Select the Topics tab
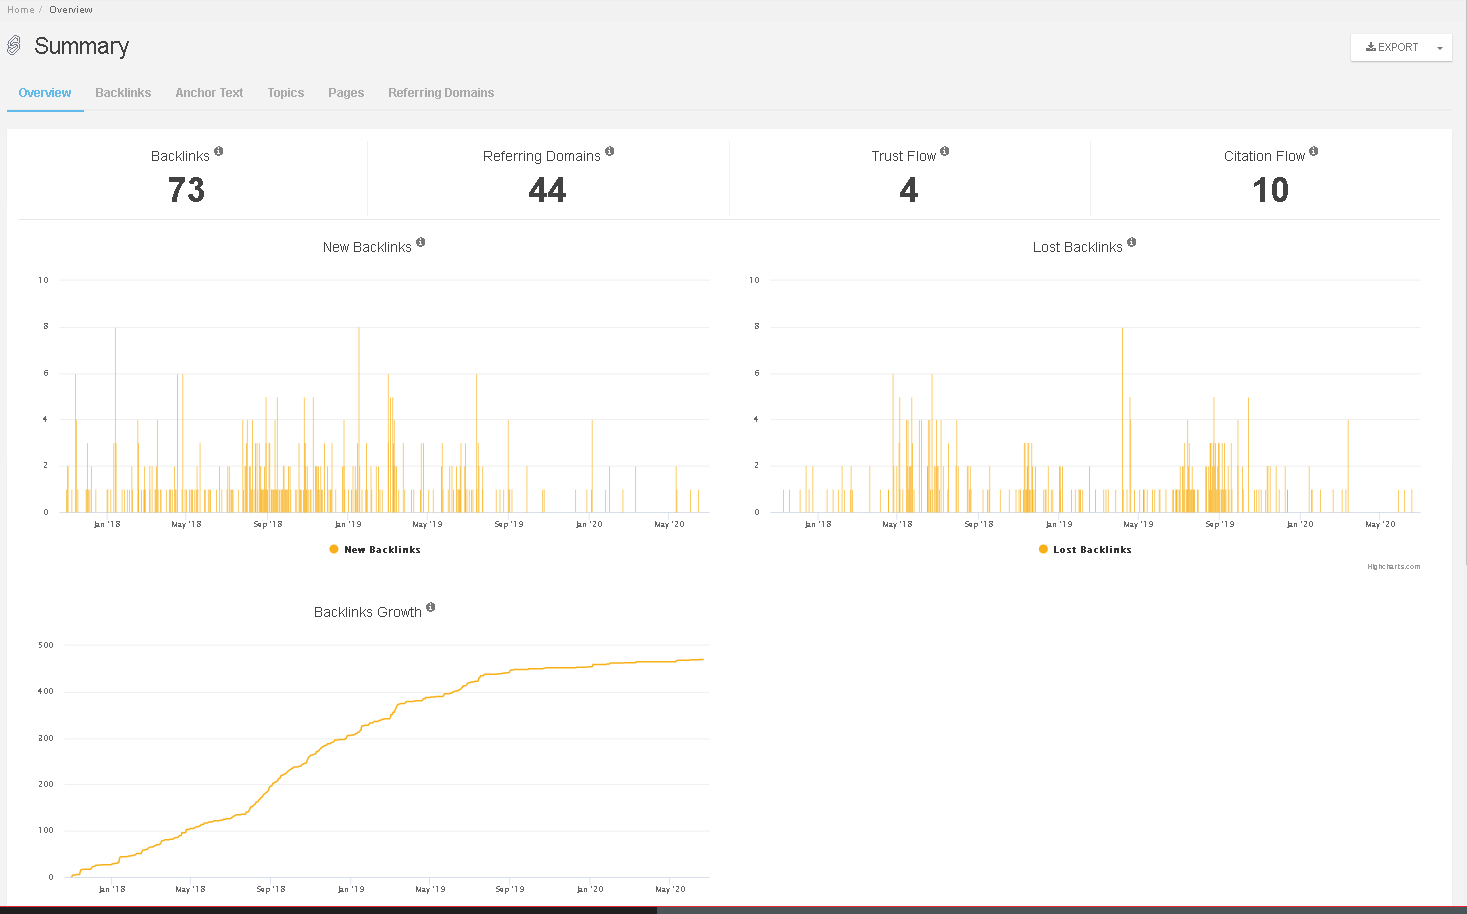1467x914 pixels. click(x=285, y=93)
